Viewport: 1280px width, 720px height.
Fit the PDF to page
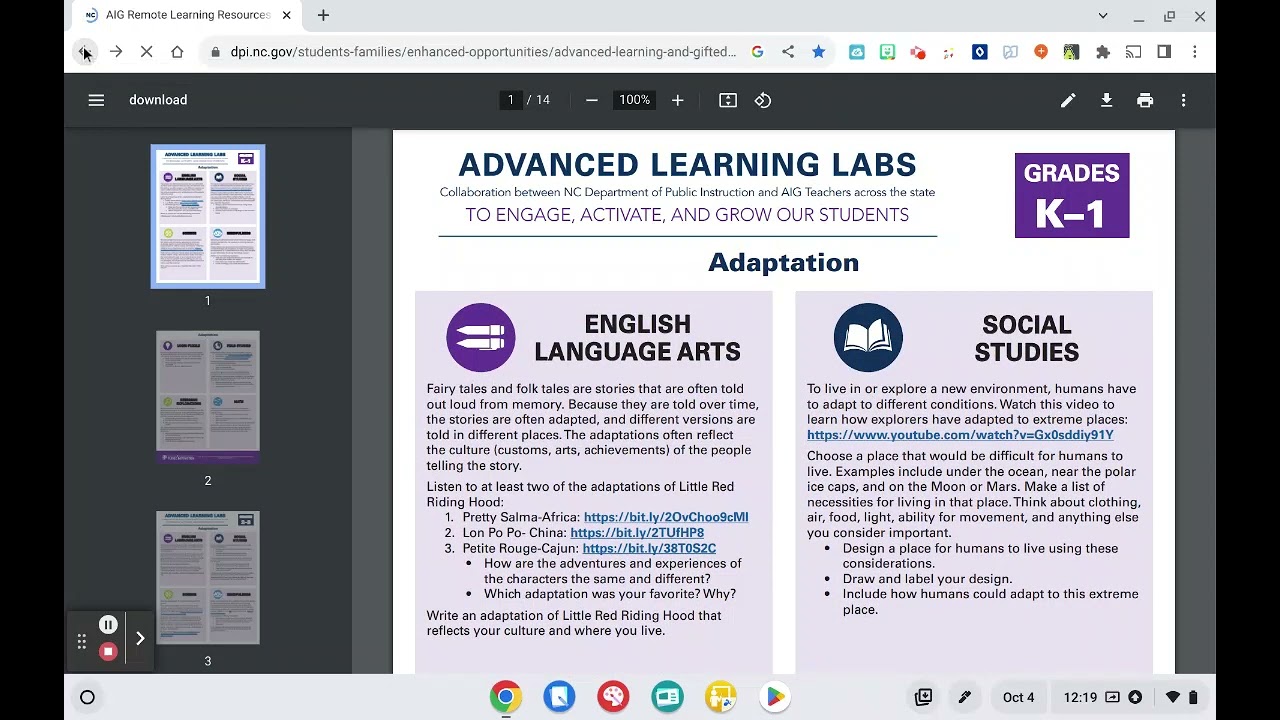(728, 100)
